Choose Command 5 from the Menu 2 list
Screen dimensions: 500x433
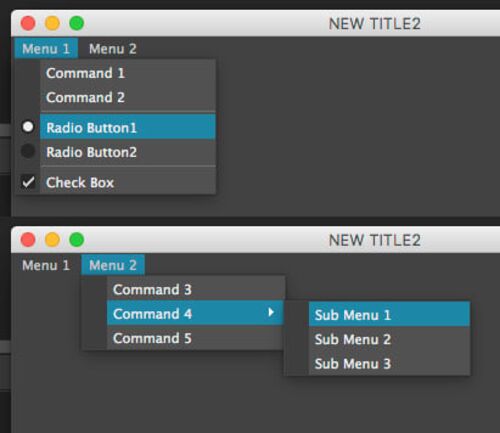[196, 338]
